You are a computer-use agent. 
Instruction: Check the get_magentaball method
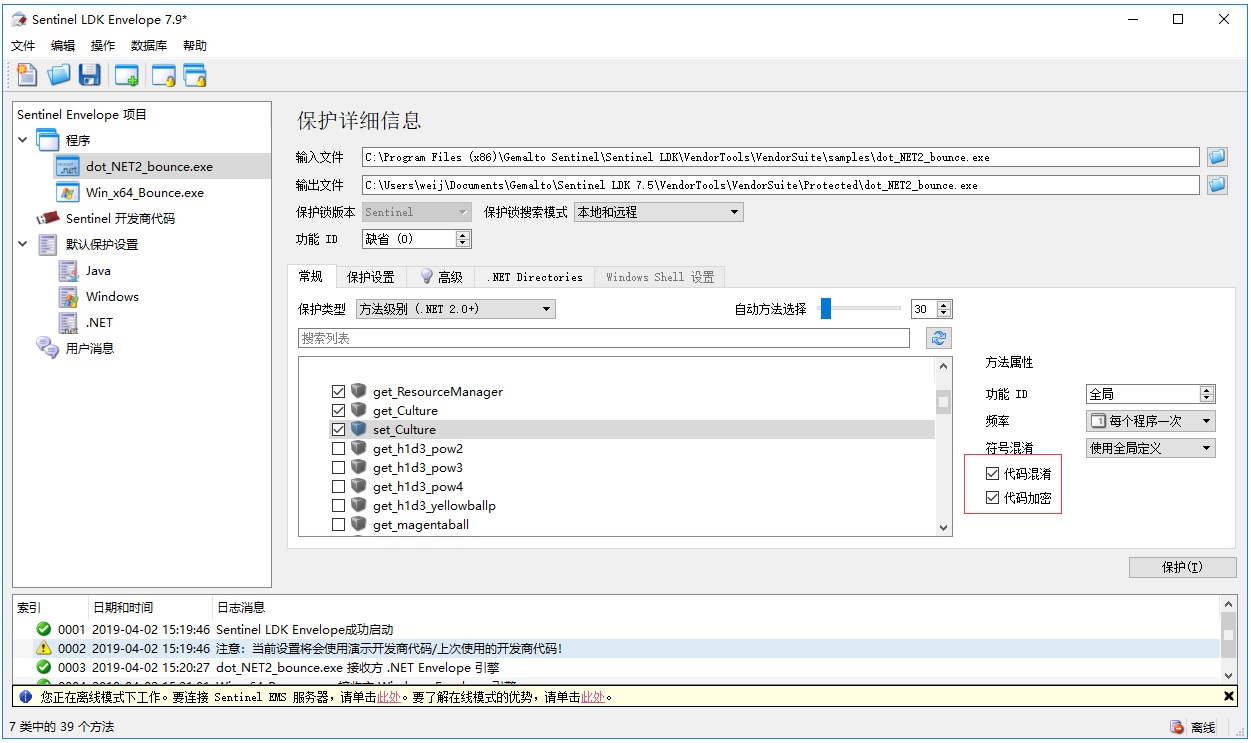point(338,524)
